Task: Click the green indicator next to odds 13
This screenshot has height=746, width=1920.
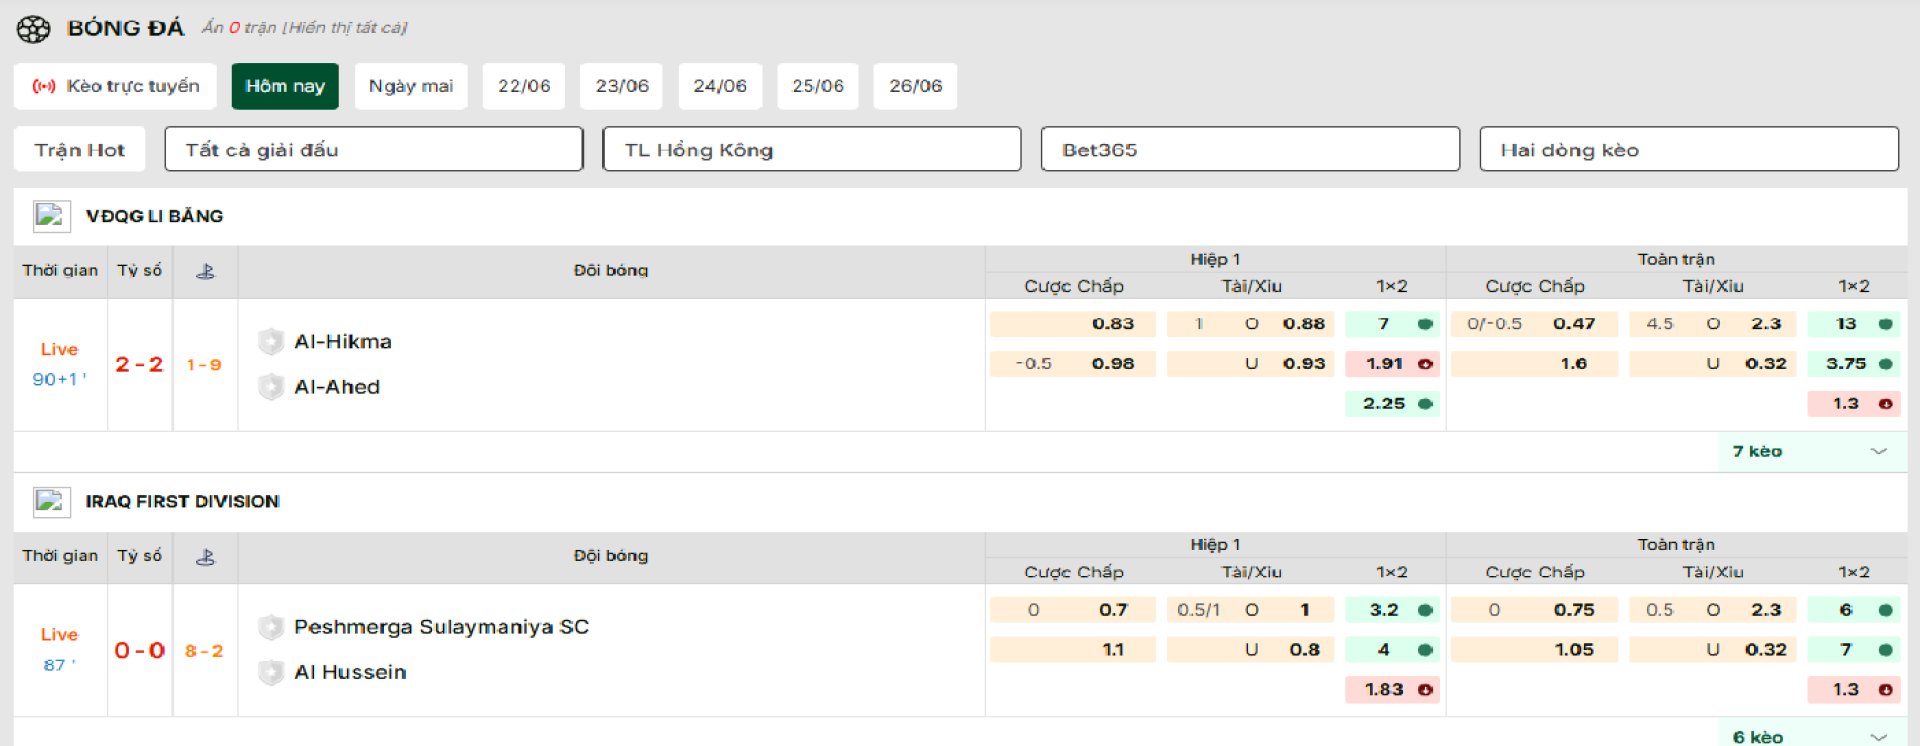Action: pos(1885,324)
